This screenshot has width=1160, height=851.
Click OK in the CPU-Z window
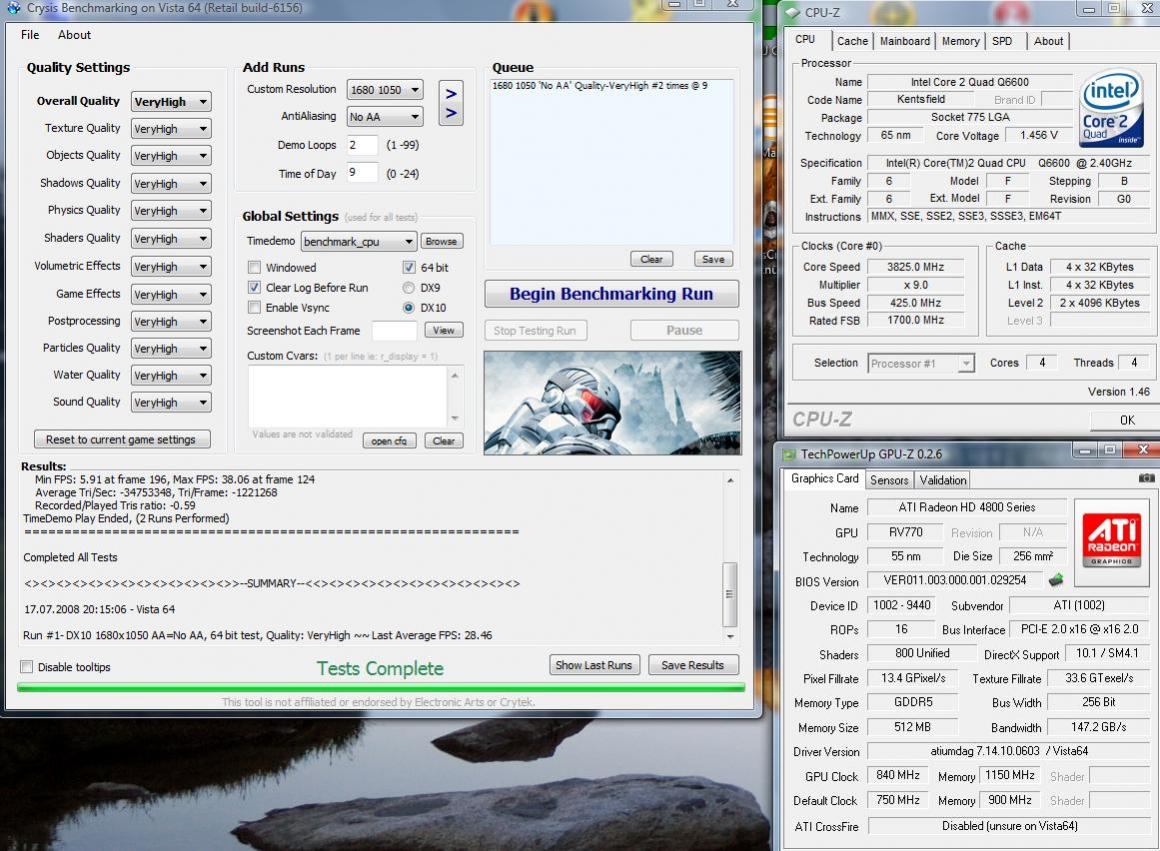coord(1127,420)
